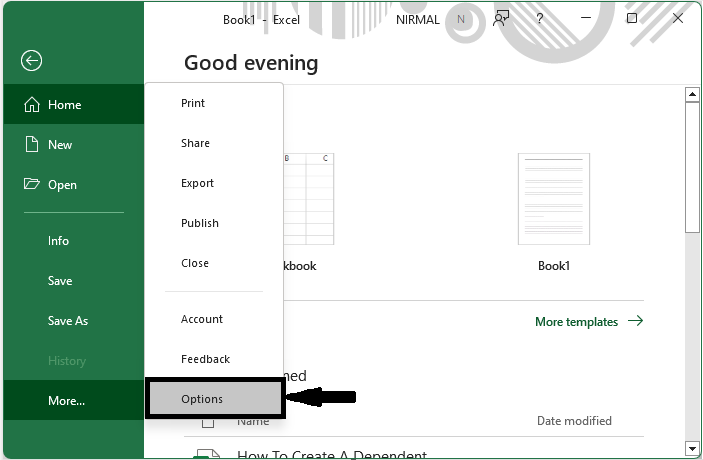This screenshot has width=703, height=460.
Task: Maximize the Excel window
Action: click(x=632, y=18)
